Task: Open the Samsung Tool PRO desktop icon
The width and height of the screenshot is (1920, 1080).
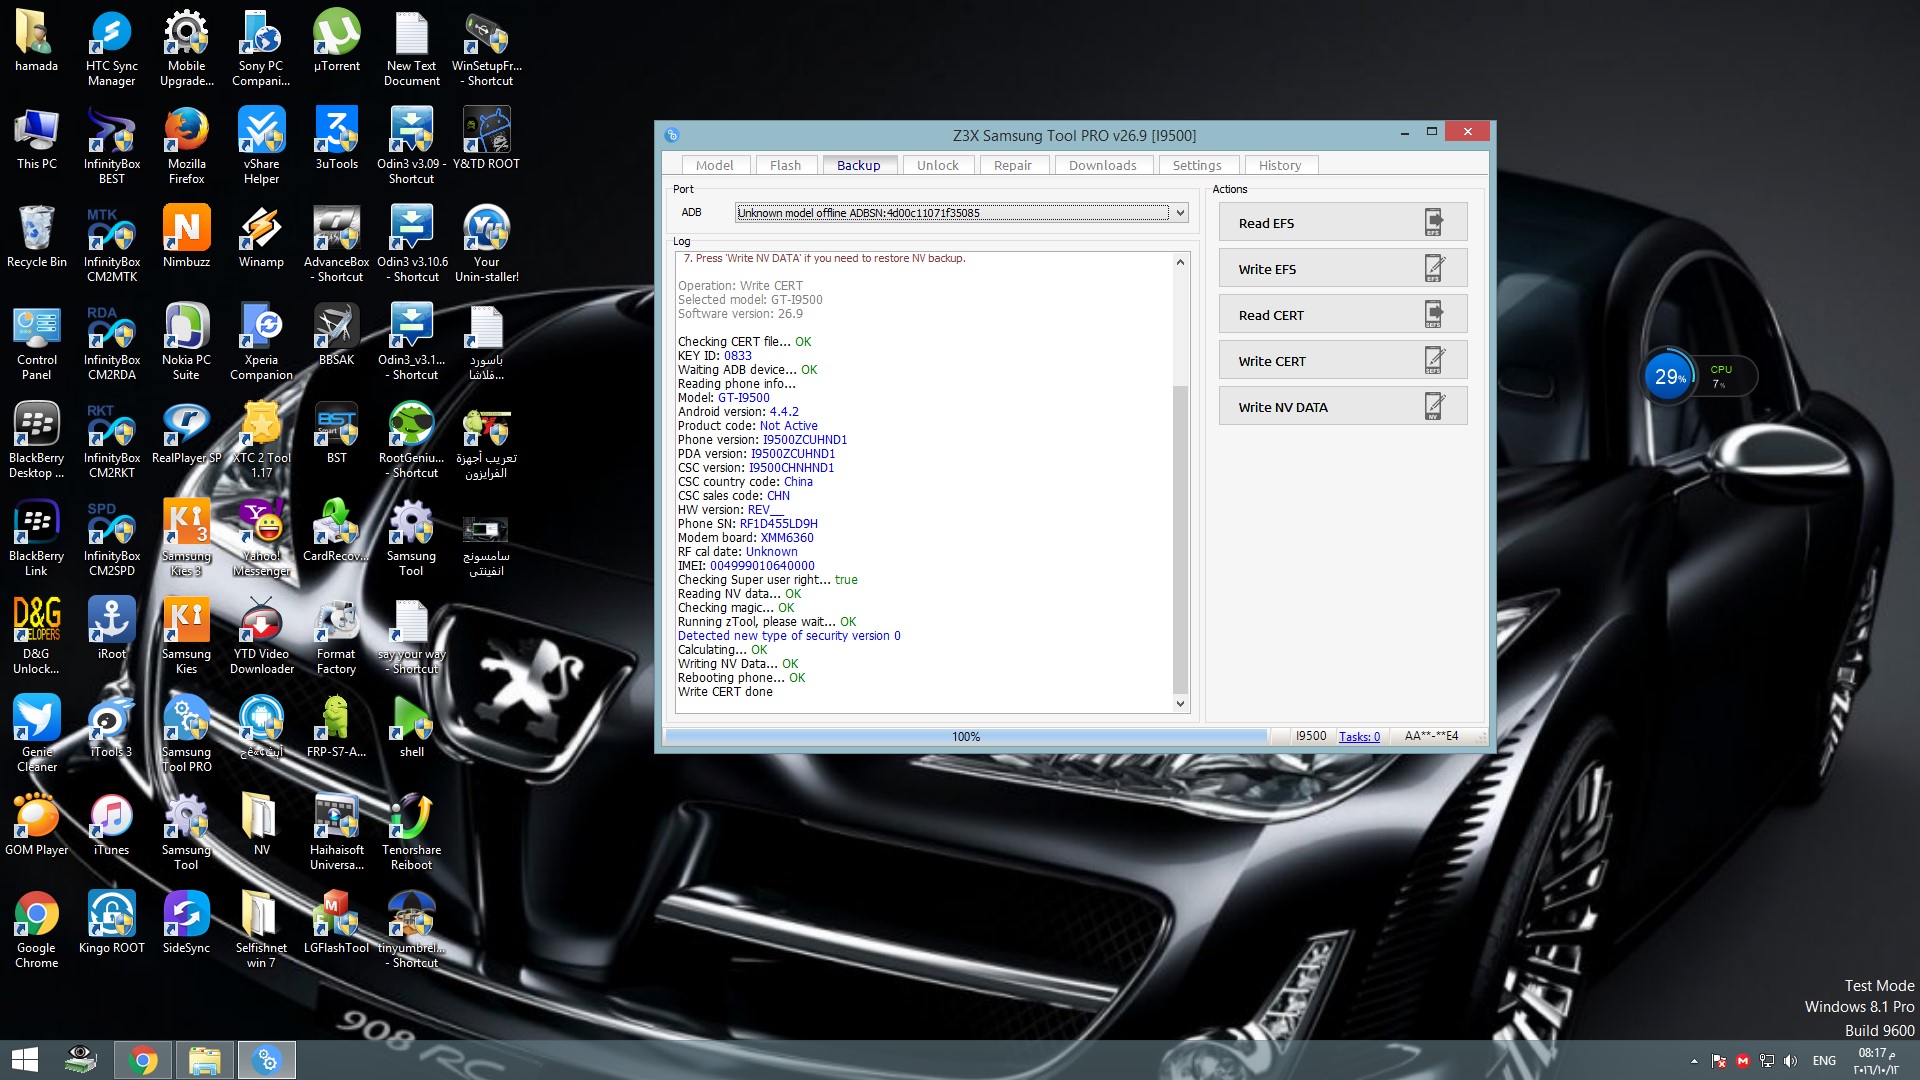Action: point(186,734)
